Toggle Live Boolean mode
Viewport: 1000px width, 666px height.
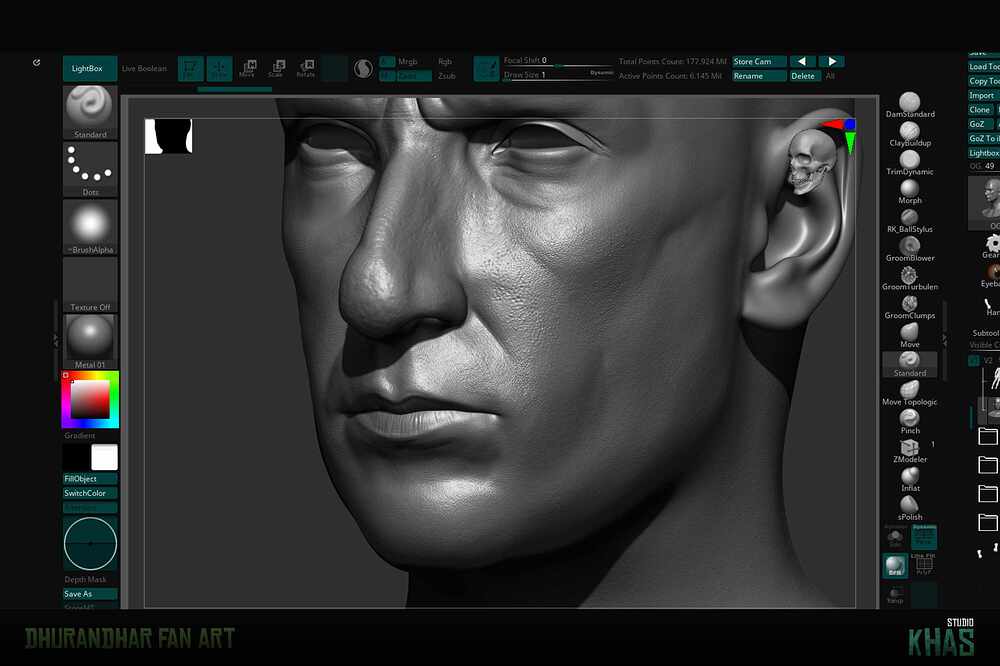(144, 68)
